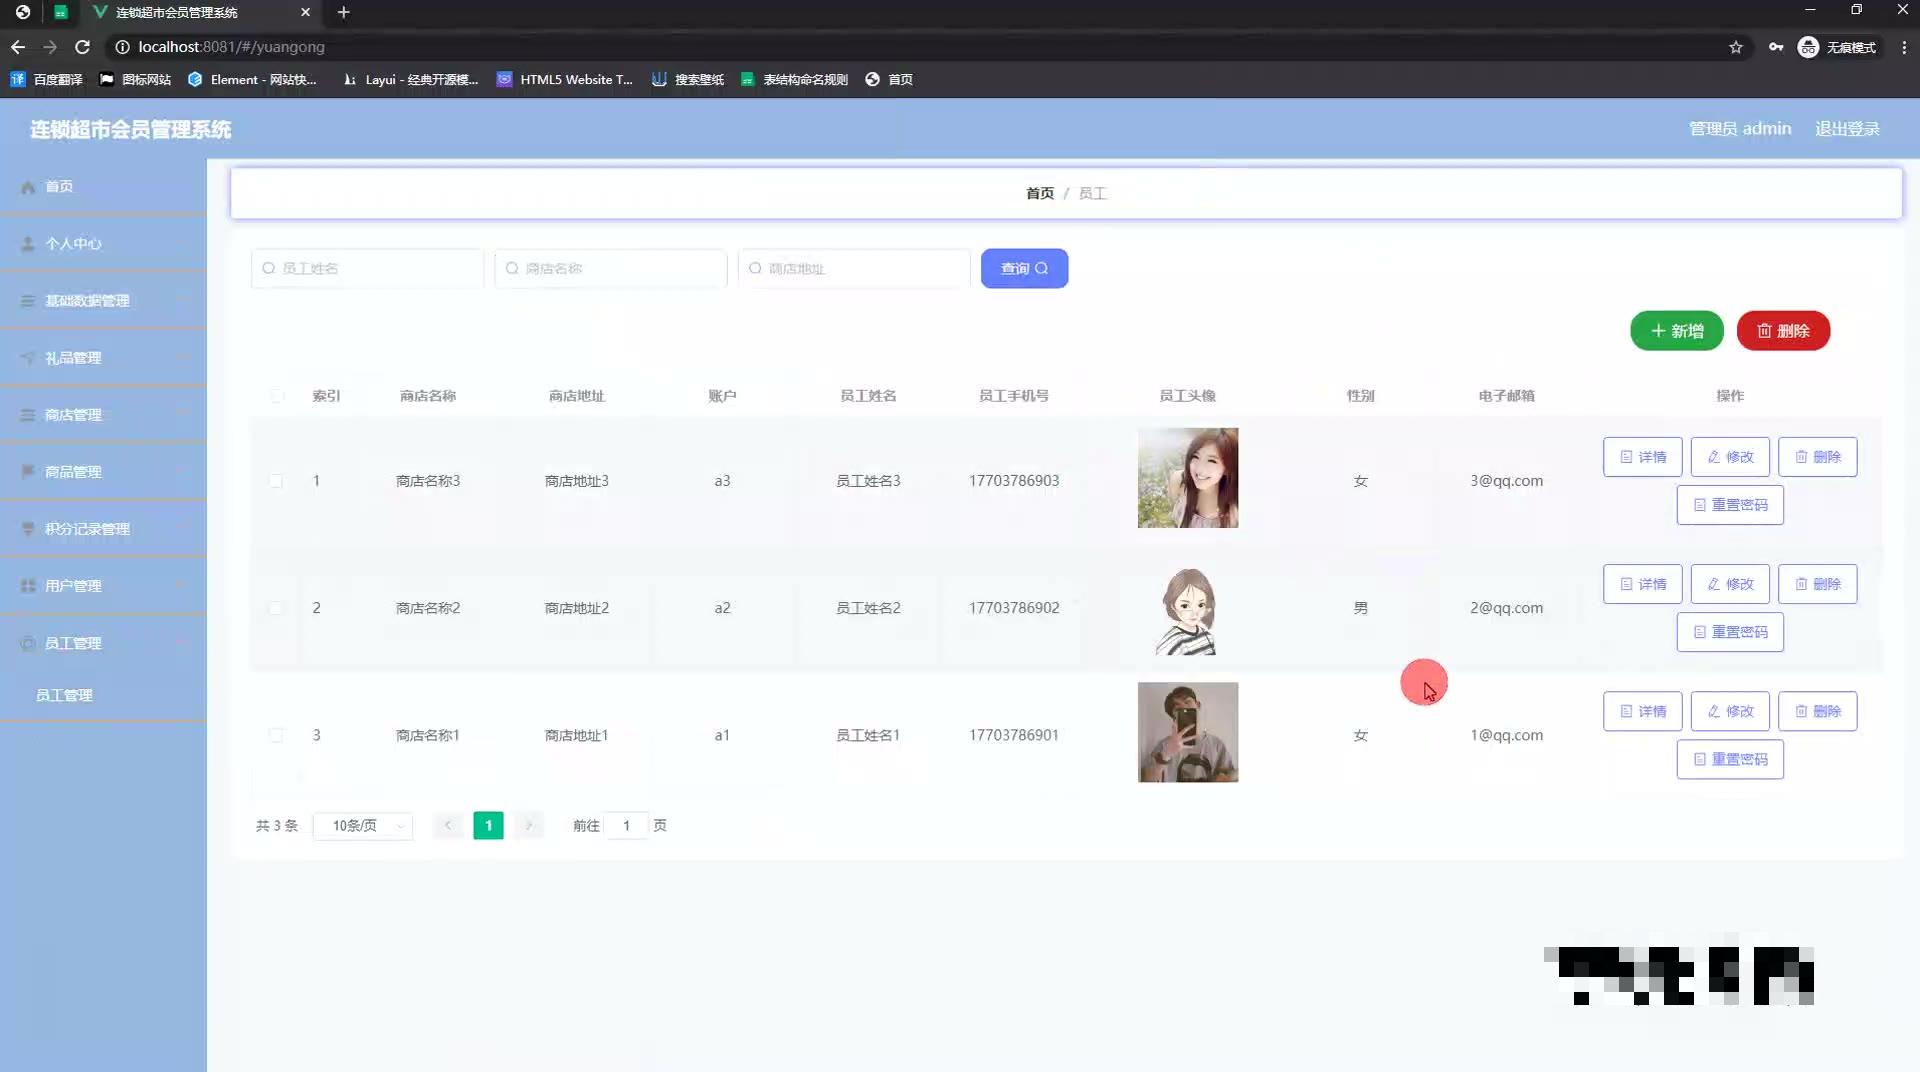Click the next page arrow
The height and width of the screenshot is (1072, 1920).
(x=528, y=826)
